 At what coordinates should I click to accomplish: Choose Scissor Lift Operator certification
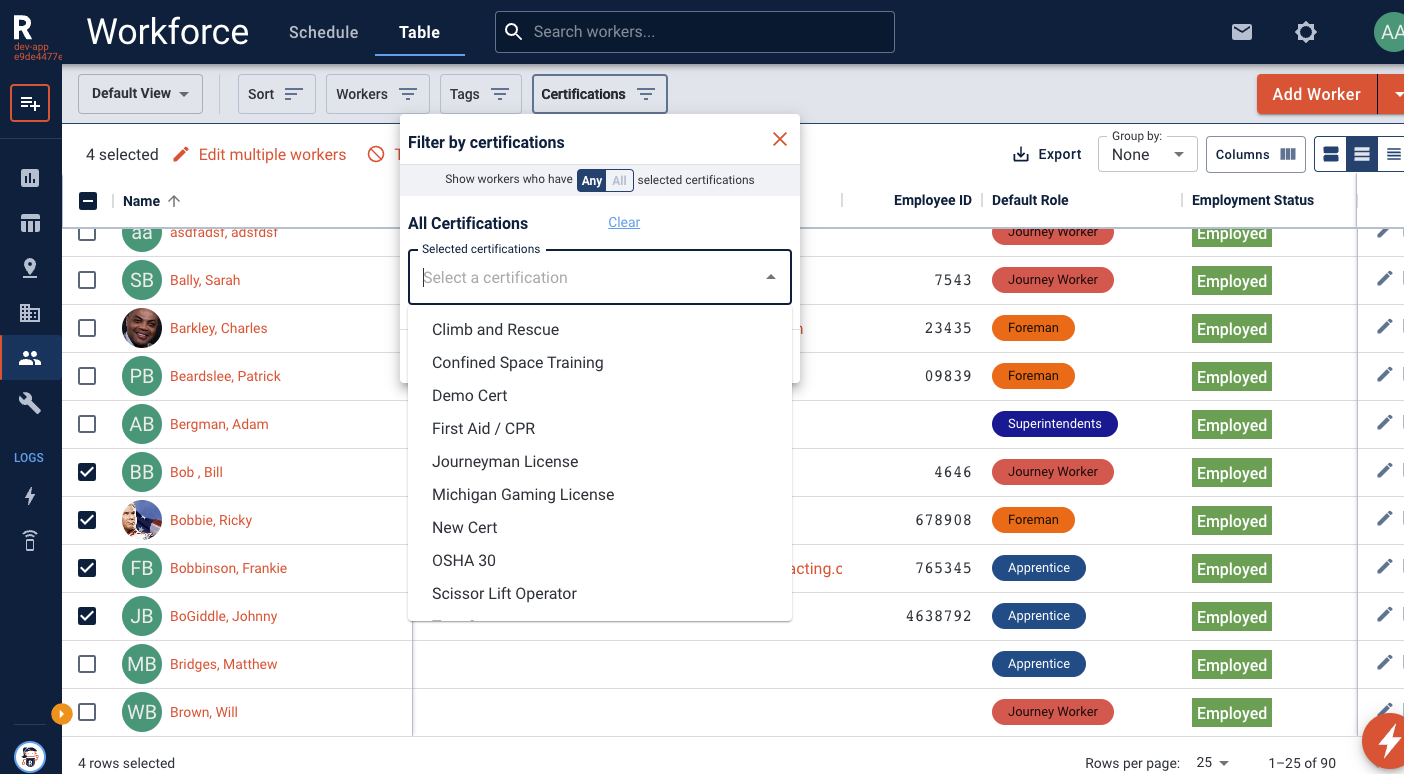(x=600, y=594)
